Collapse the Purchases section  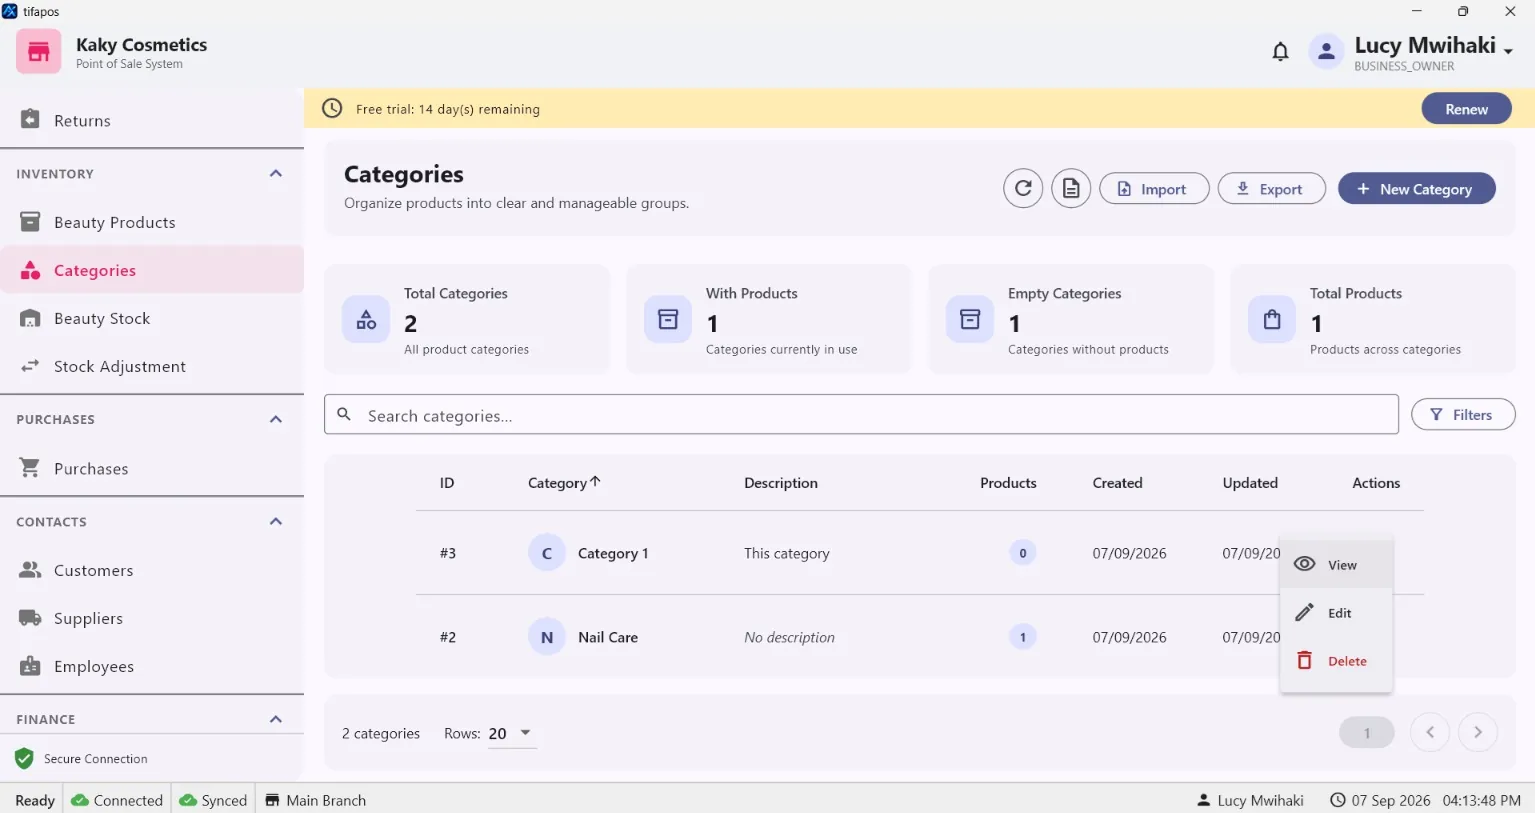click(x=276, y=419)
